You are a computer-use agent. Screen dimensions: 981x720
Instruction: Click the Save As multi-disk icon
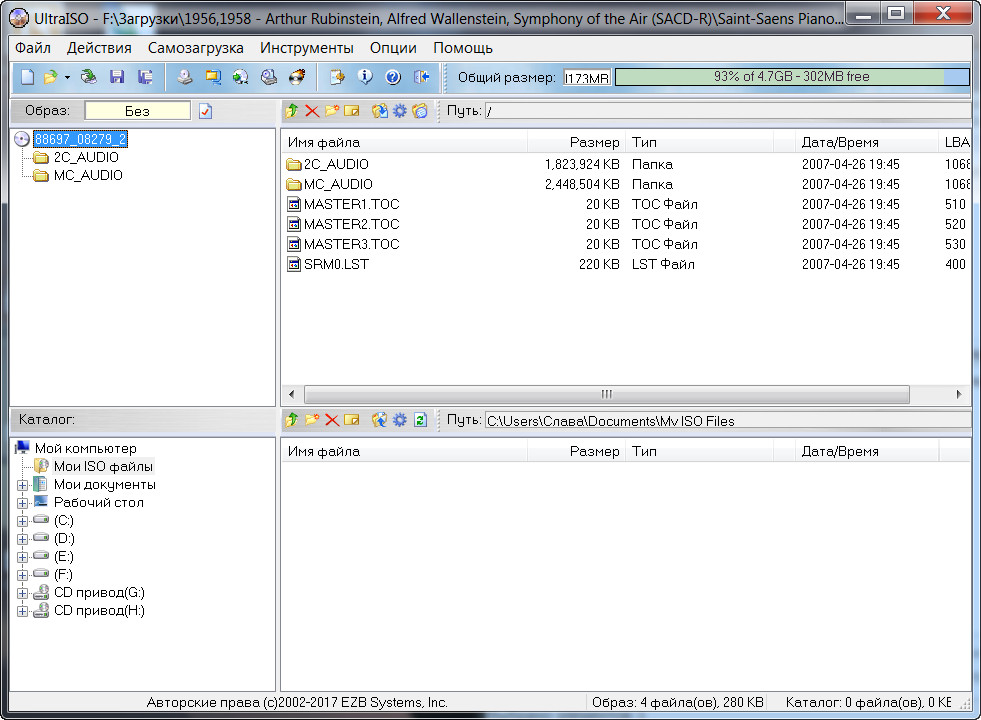tap(145, 77)
